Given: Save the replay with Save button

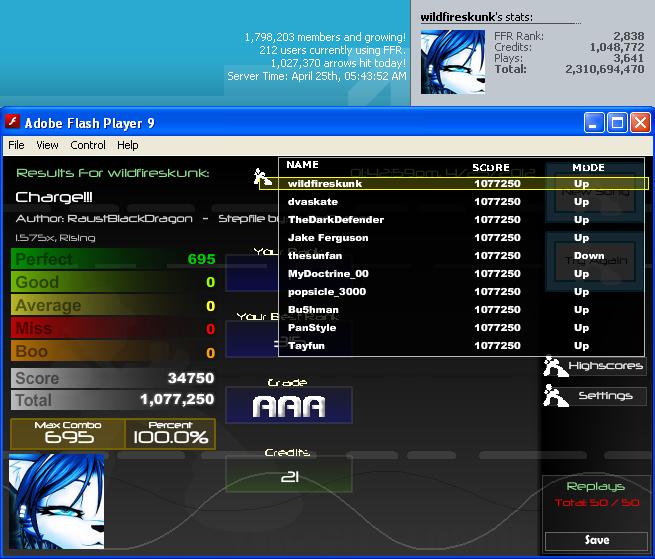Looking at the screenshot, I should click(597, 540).
